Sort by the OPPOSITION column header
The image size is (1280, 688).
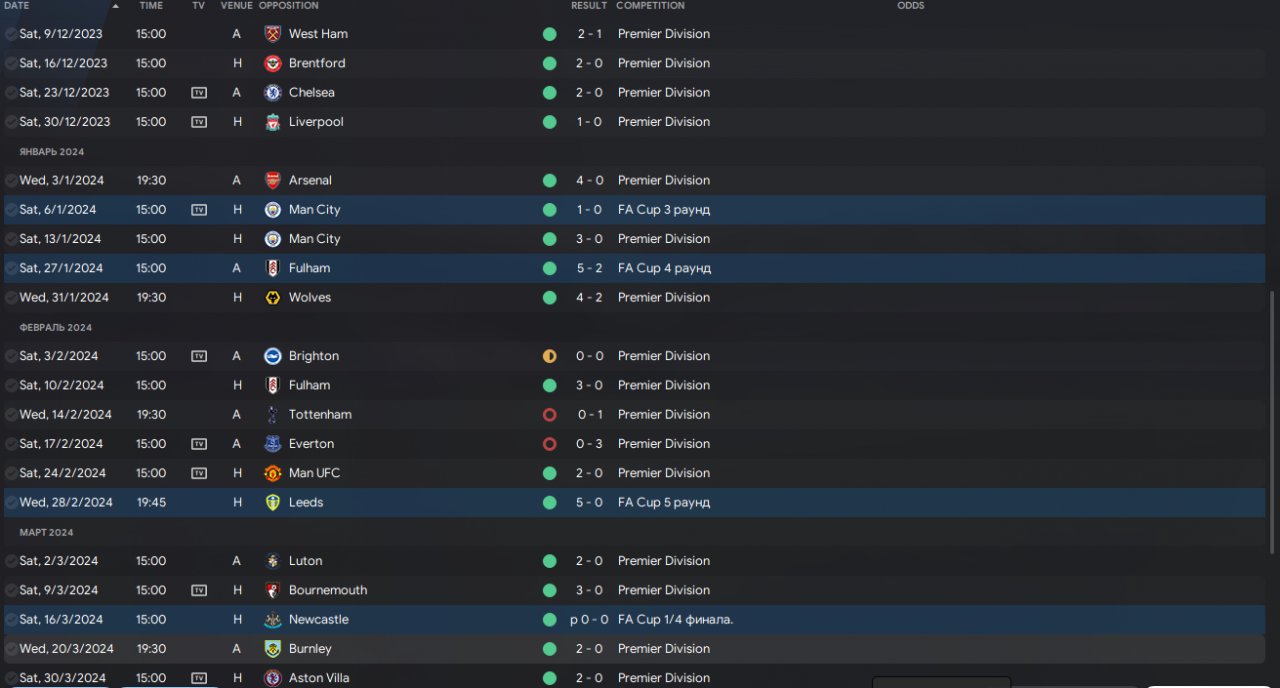click(x=288, y=6)
